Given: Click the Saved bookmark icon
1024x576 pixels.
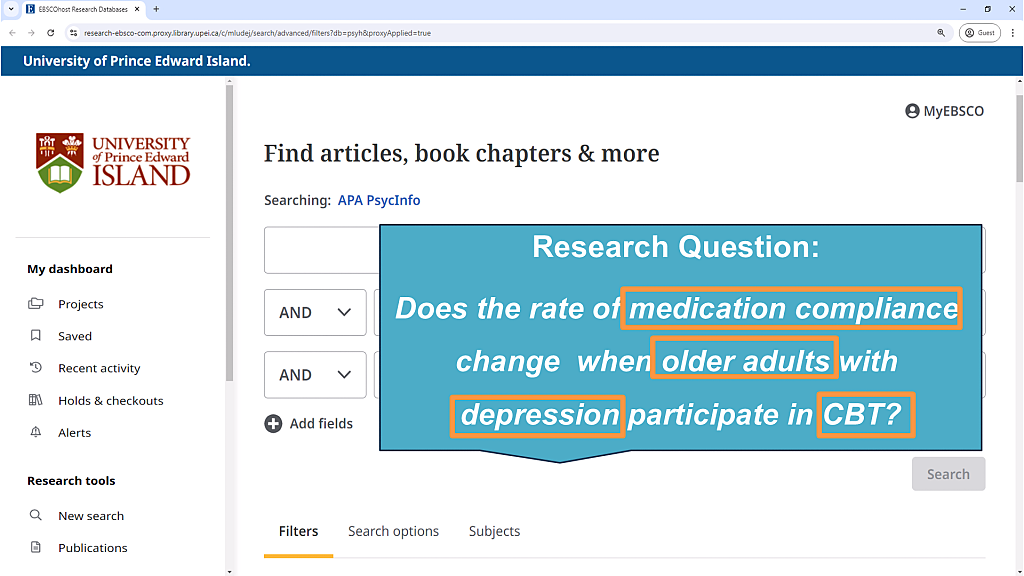Looking at the screenshot, I should click(x=36, y=336).
